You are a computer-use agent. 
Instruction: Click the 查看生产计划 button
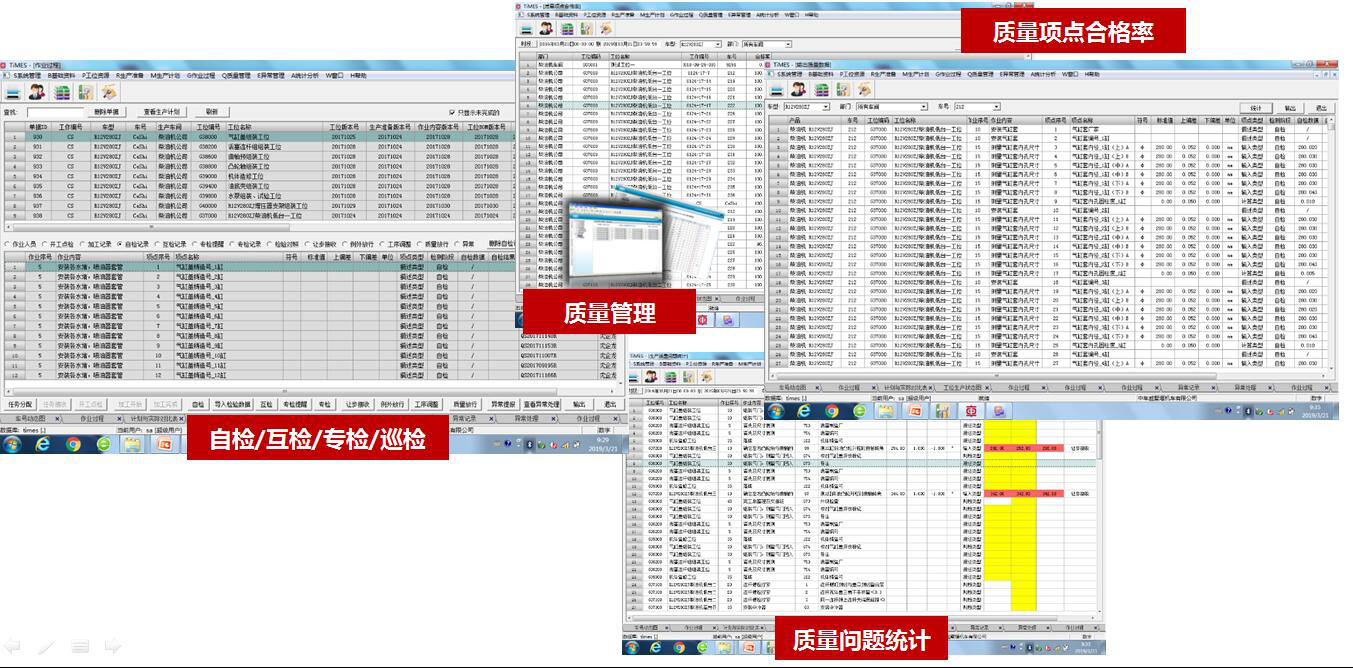point(161,112)
